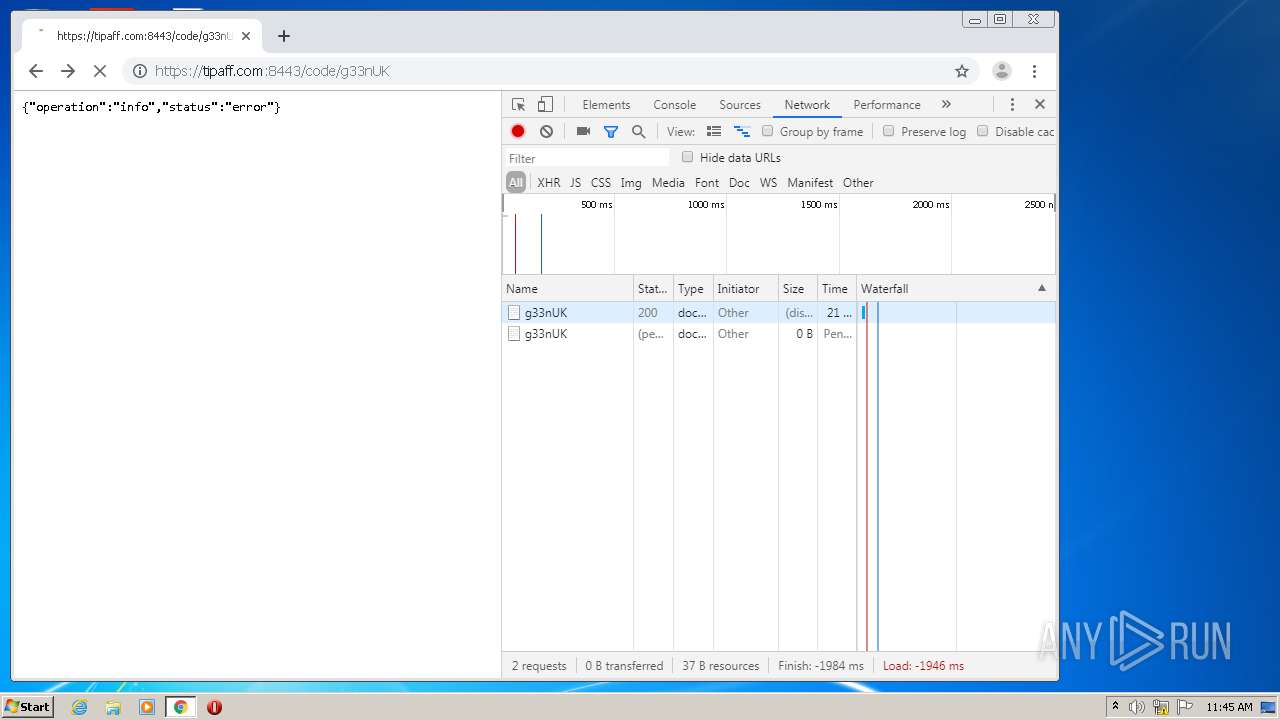Activate the inspect element picker

click(x=518, y=104)
